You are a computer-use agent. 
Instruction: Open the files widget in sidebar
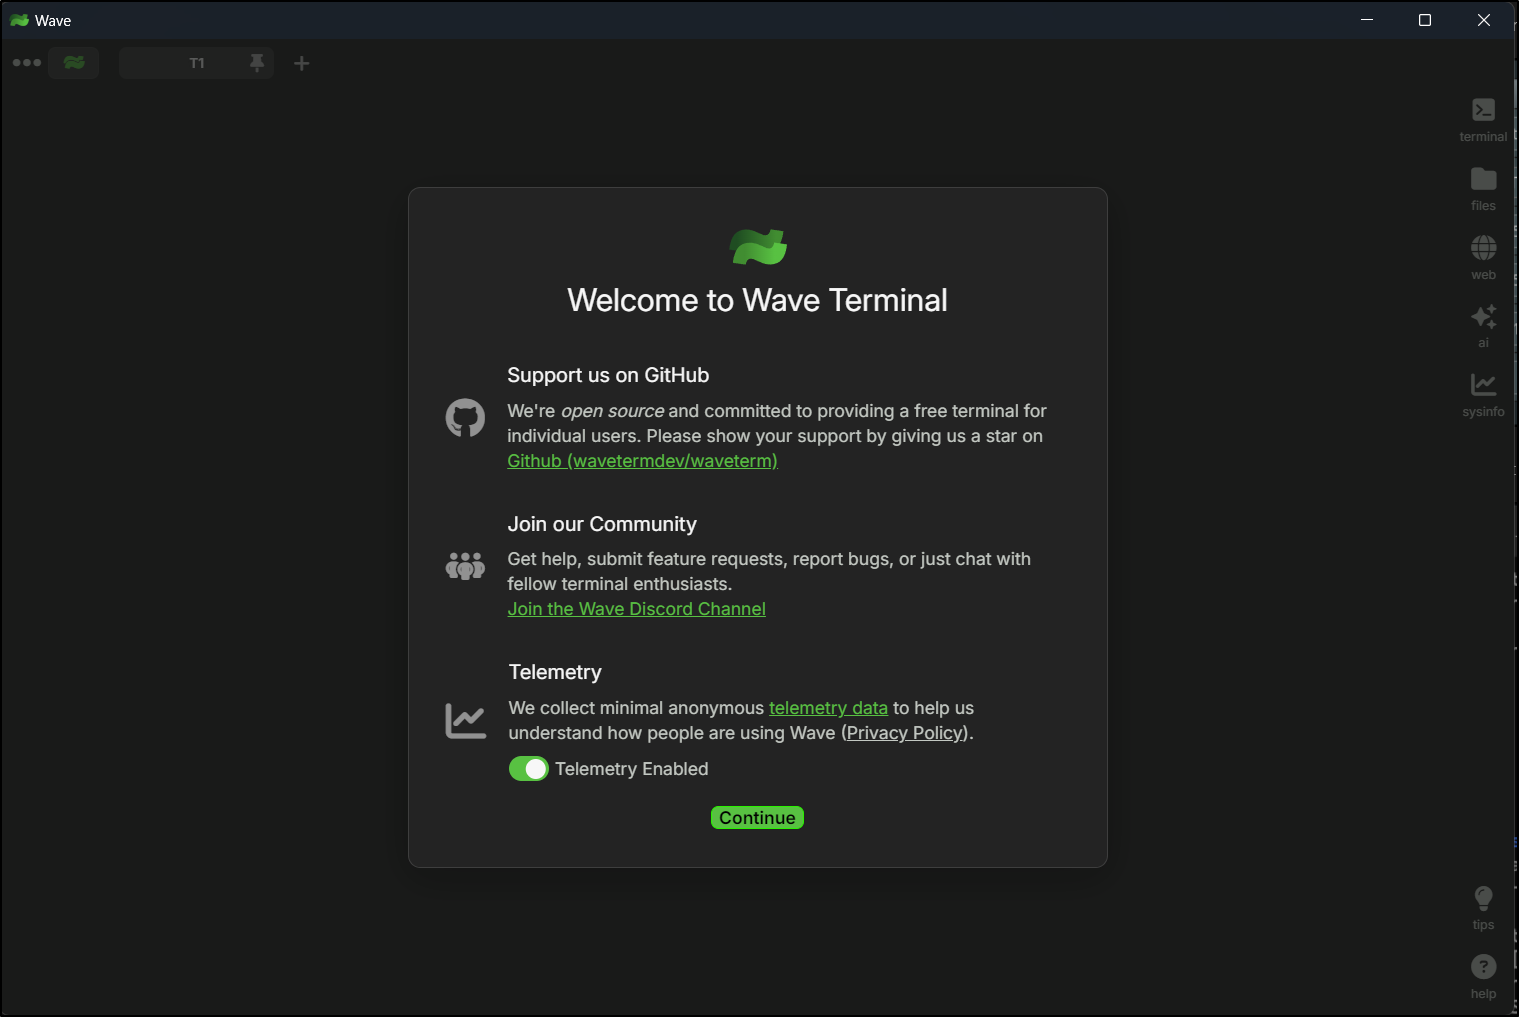[1483, 189]
